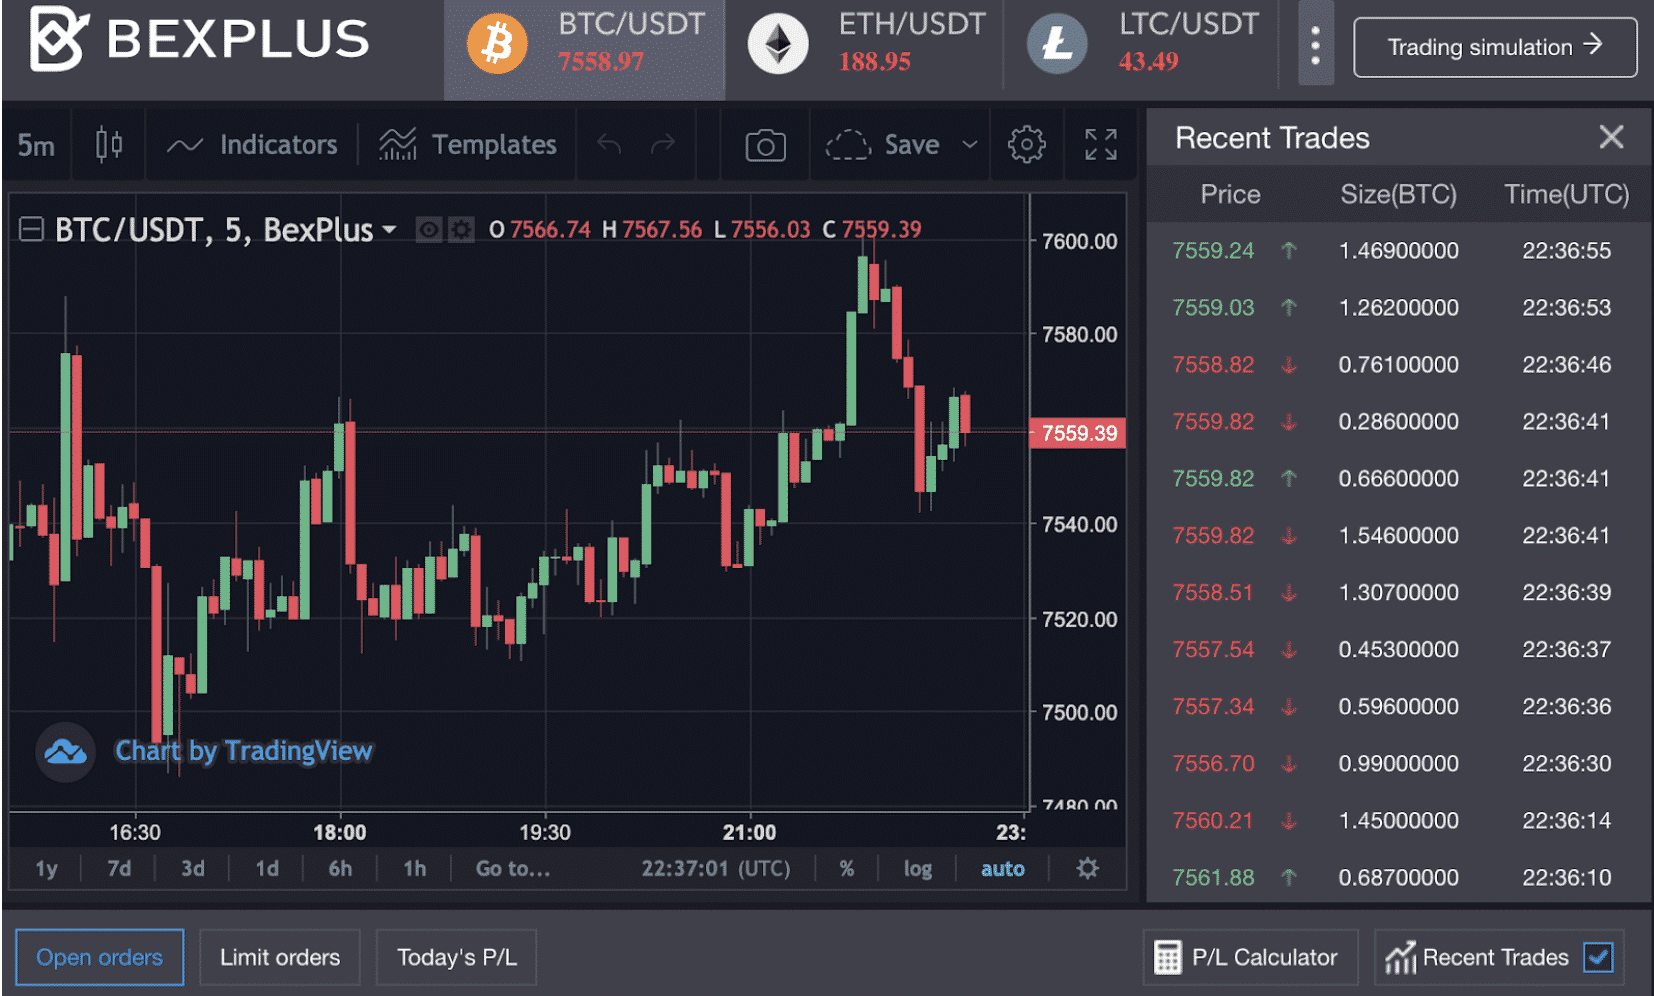Toggle percentage scale mode

click(847, 869)
